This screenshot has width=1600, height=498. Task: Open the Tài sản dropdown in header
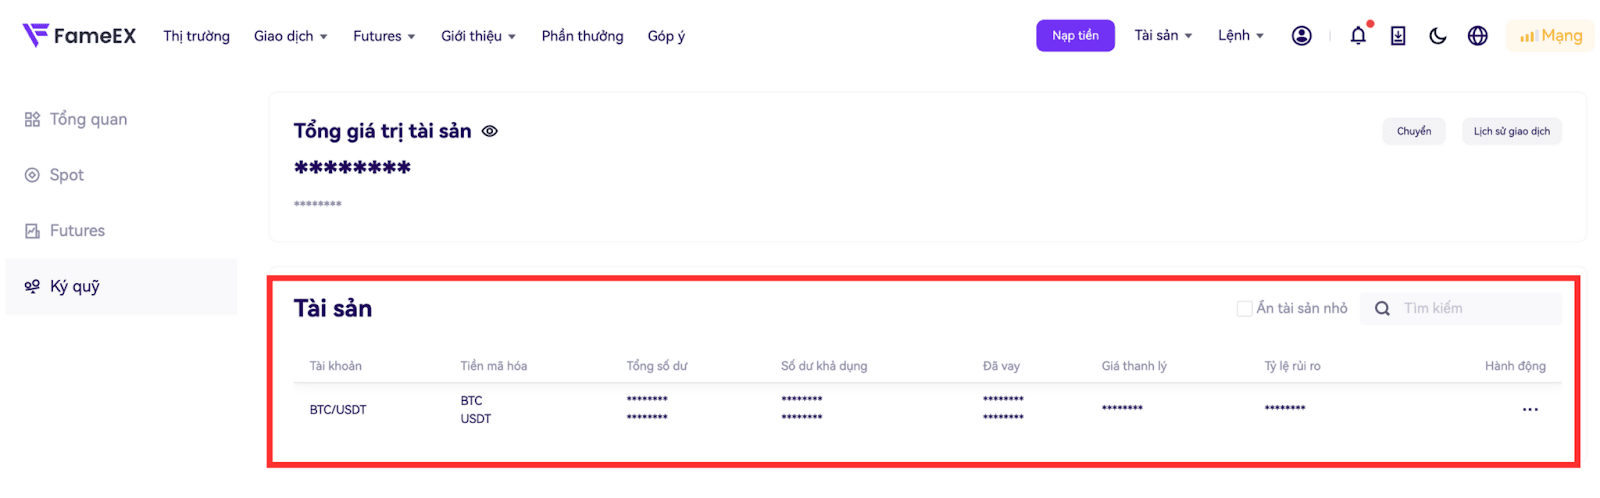point(1163,36)
